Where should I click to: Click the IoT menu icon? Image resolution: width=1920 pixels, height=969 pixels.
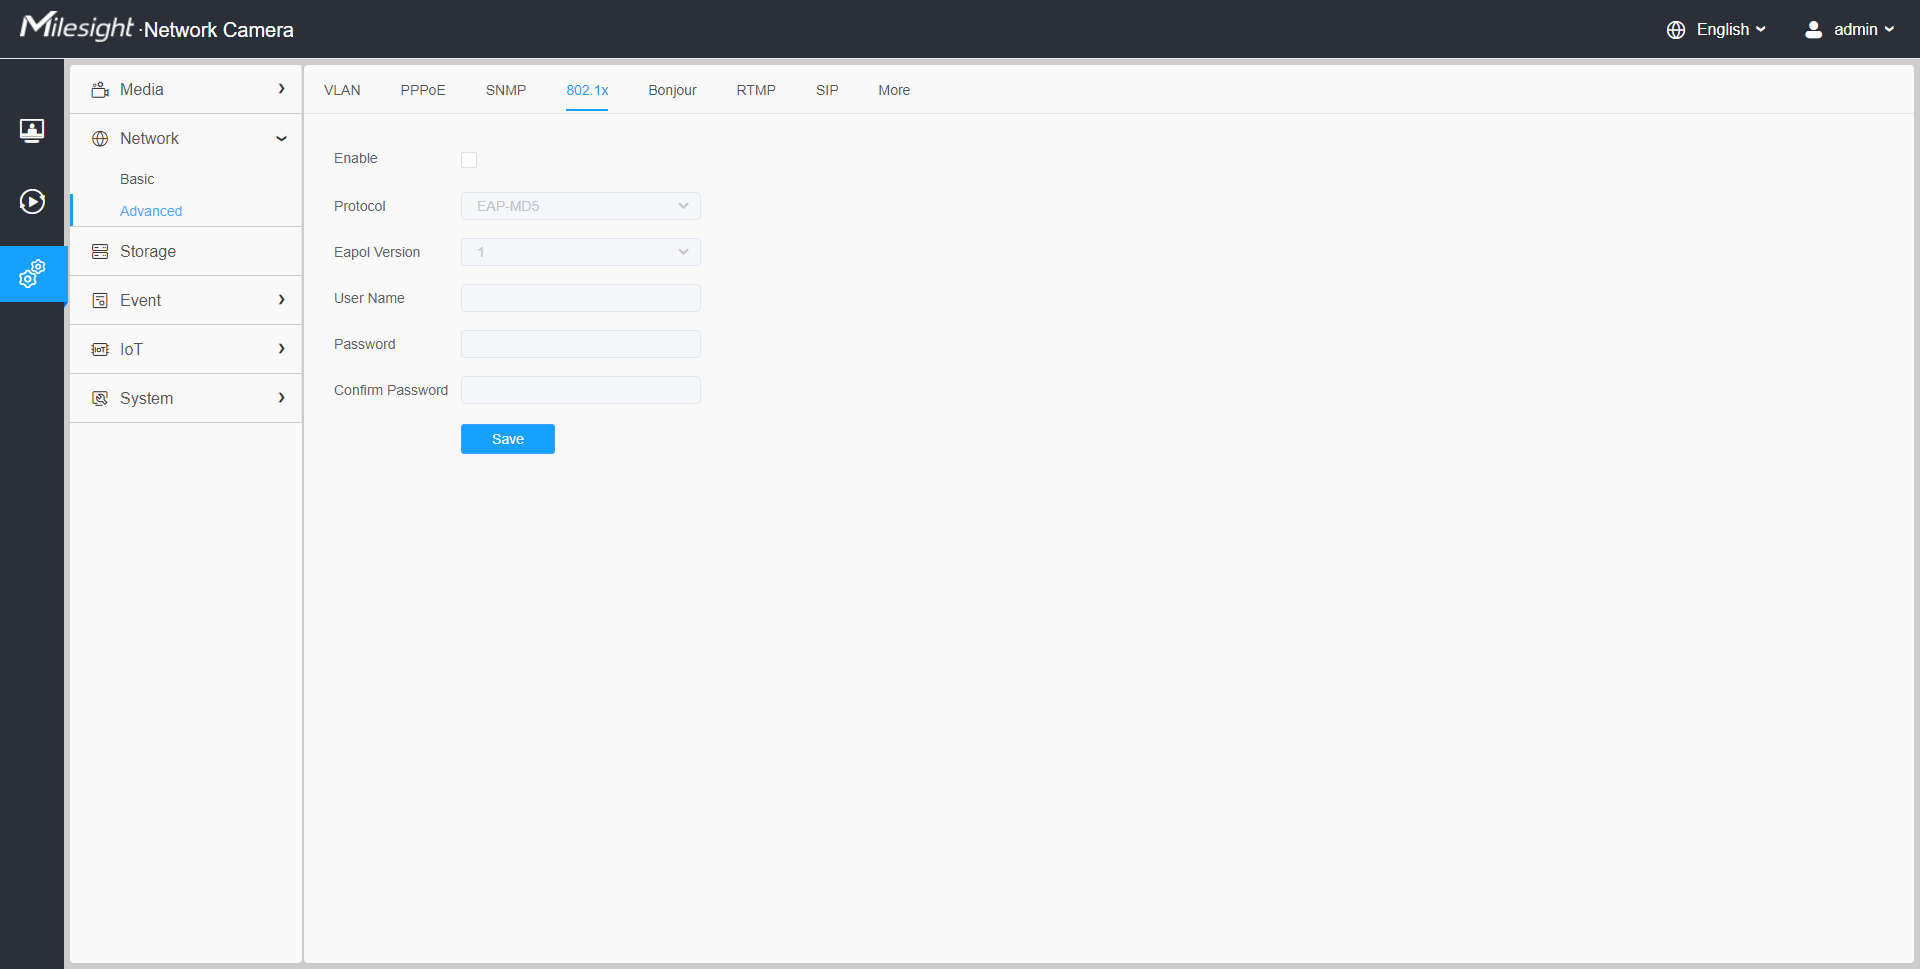pos(100,350)
